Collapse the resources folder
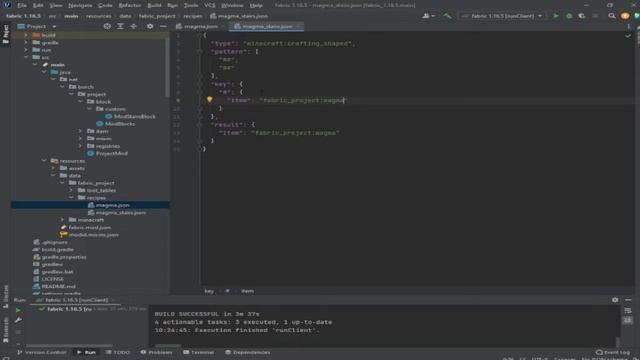Viewport: 640px width, 360px height. [44, 161]
